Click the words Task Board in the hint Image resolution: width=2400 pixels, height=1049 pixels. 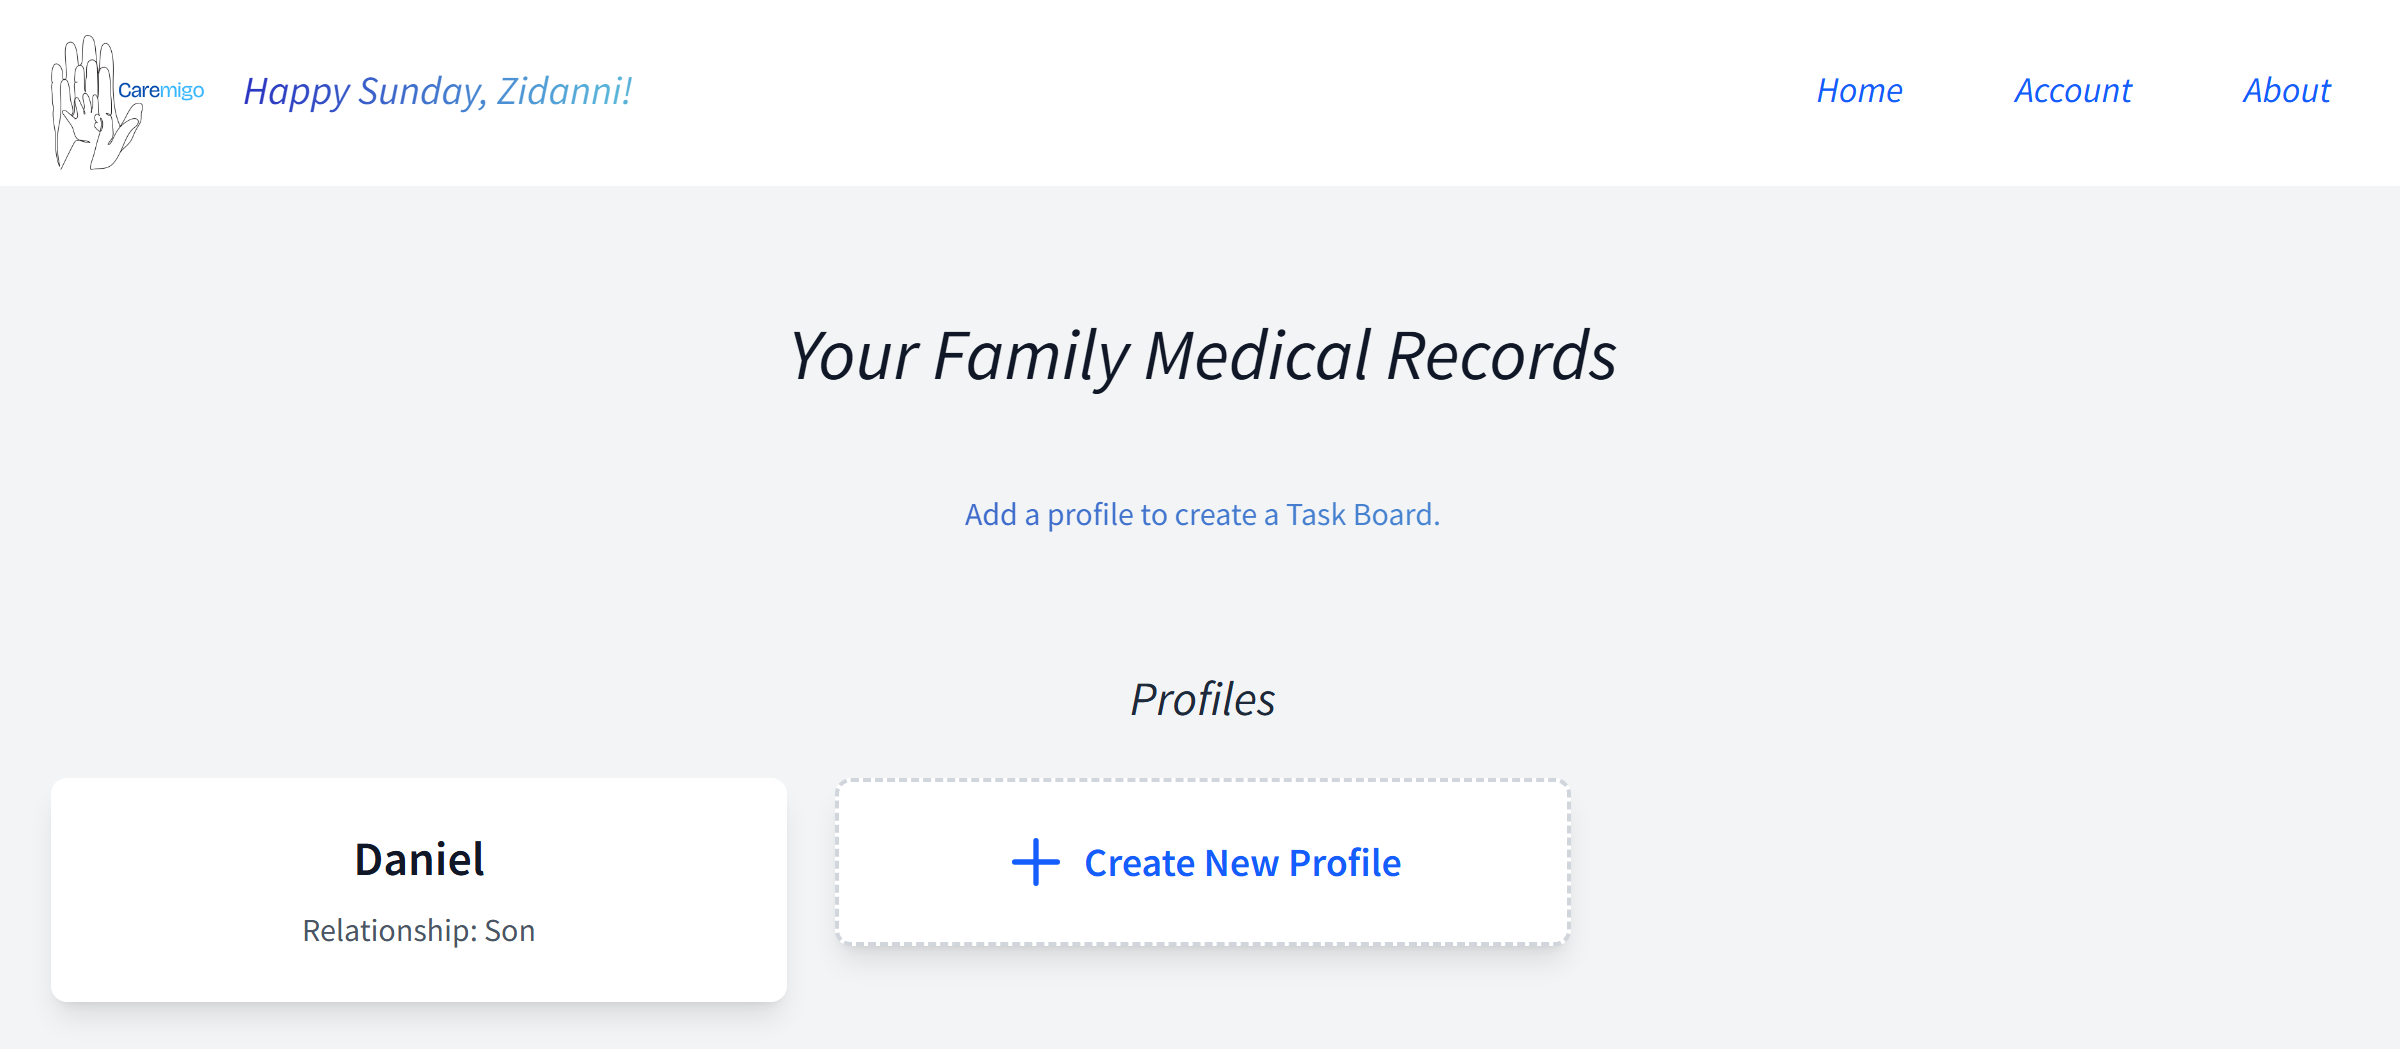(1361, 514)
